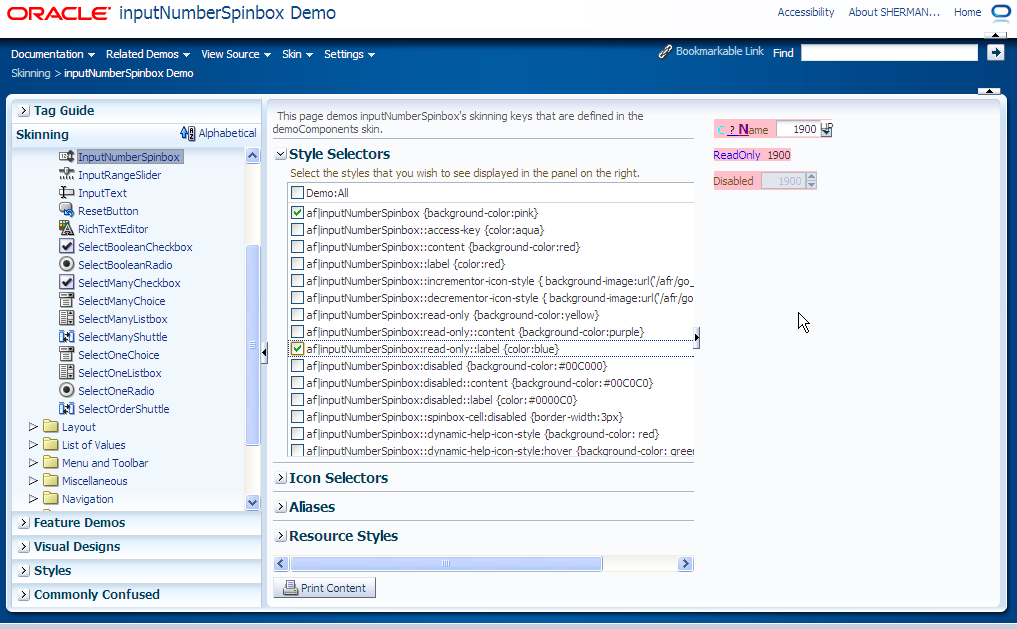The image size is (1017, 629).
Task: Click the SelectOneChoice component icon
Action: pos(66,354)
